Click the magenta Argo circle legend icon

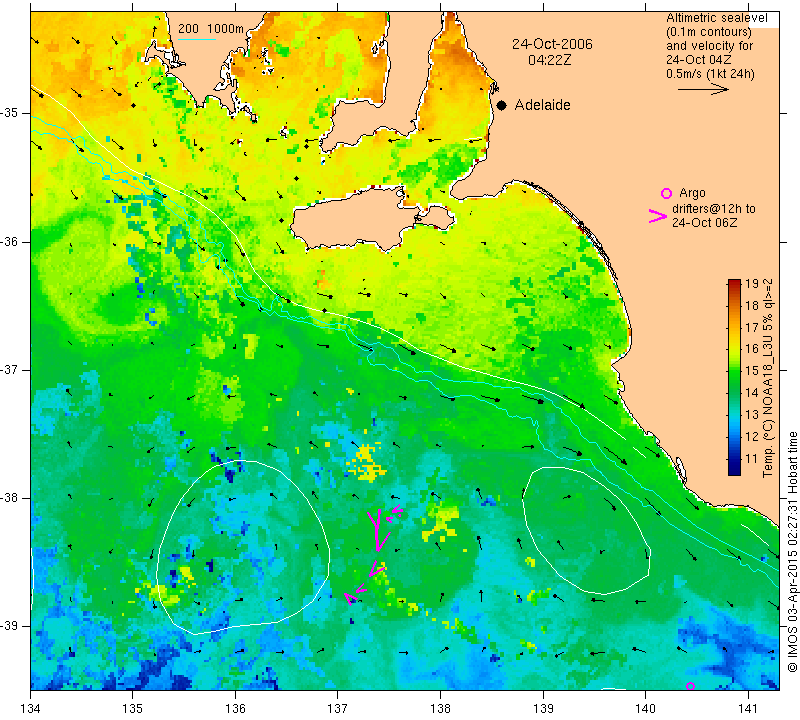coord(666,193)
